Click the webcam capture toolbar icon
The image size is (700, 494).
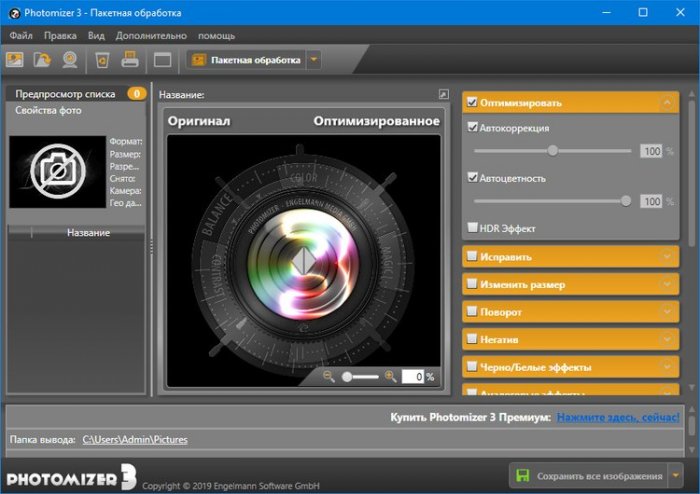click(70, 60)
